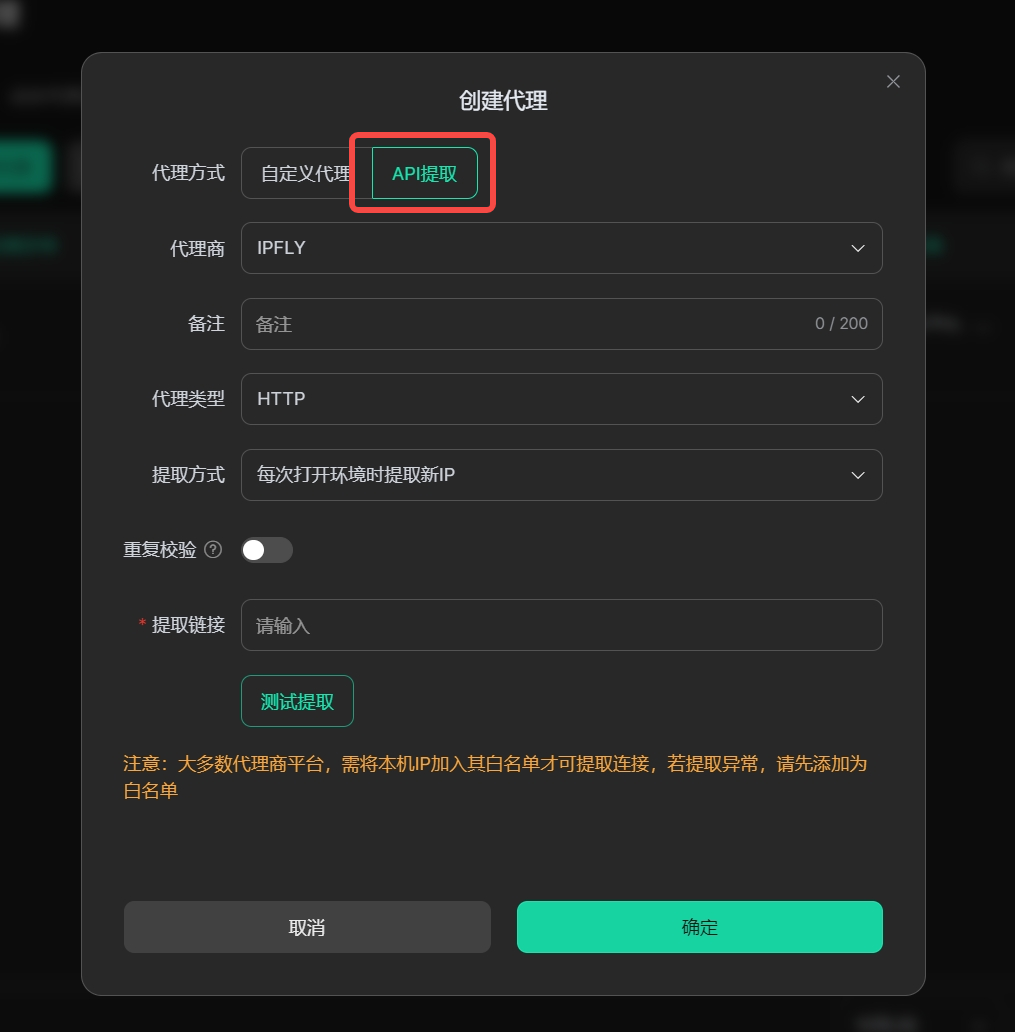Click the 0 / 200 character counter

pyautogui.click(x=841, y=324)
